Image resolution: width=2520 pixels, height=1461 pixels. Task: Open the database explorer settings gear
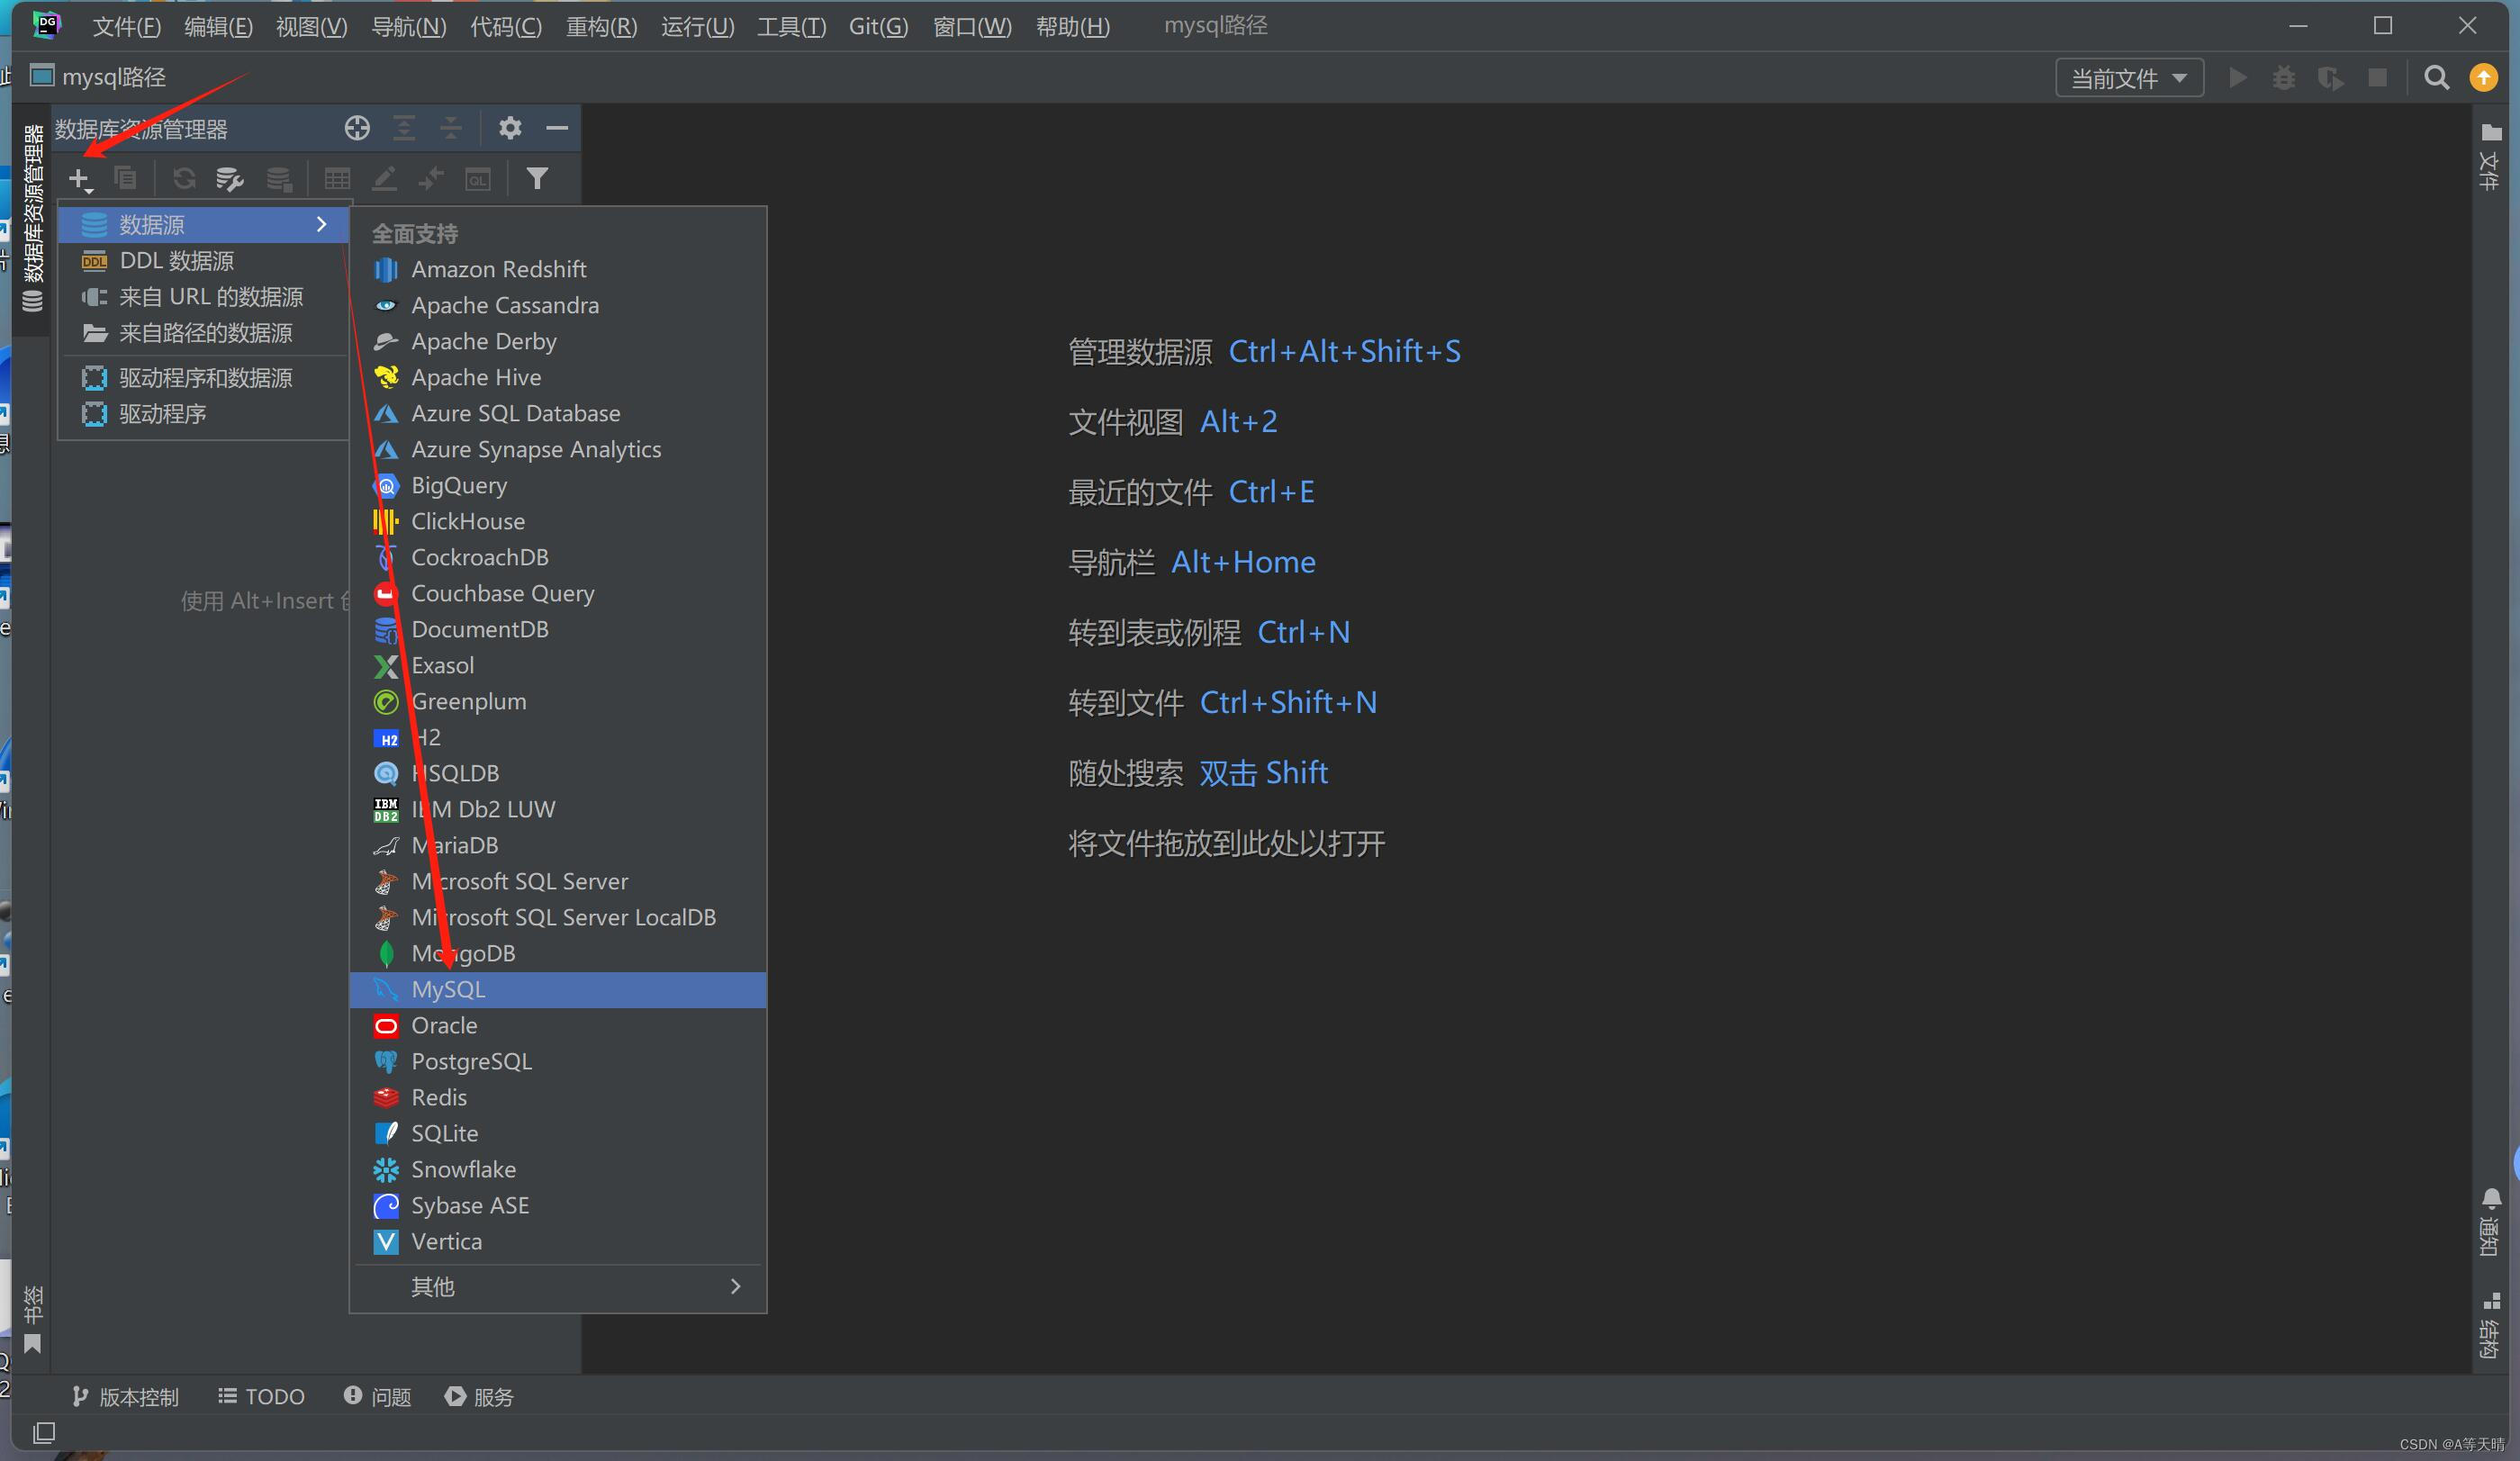(x=510, y=128)
